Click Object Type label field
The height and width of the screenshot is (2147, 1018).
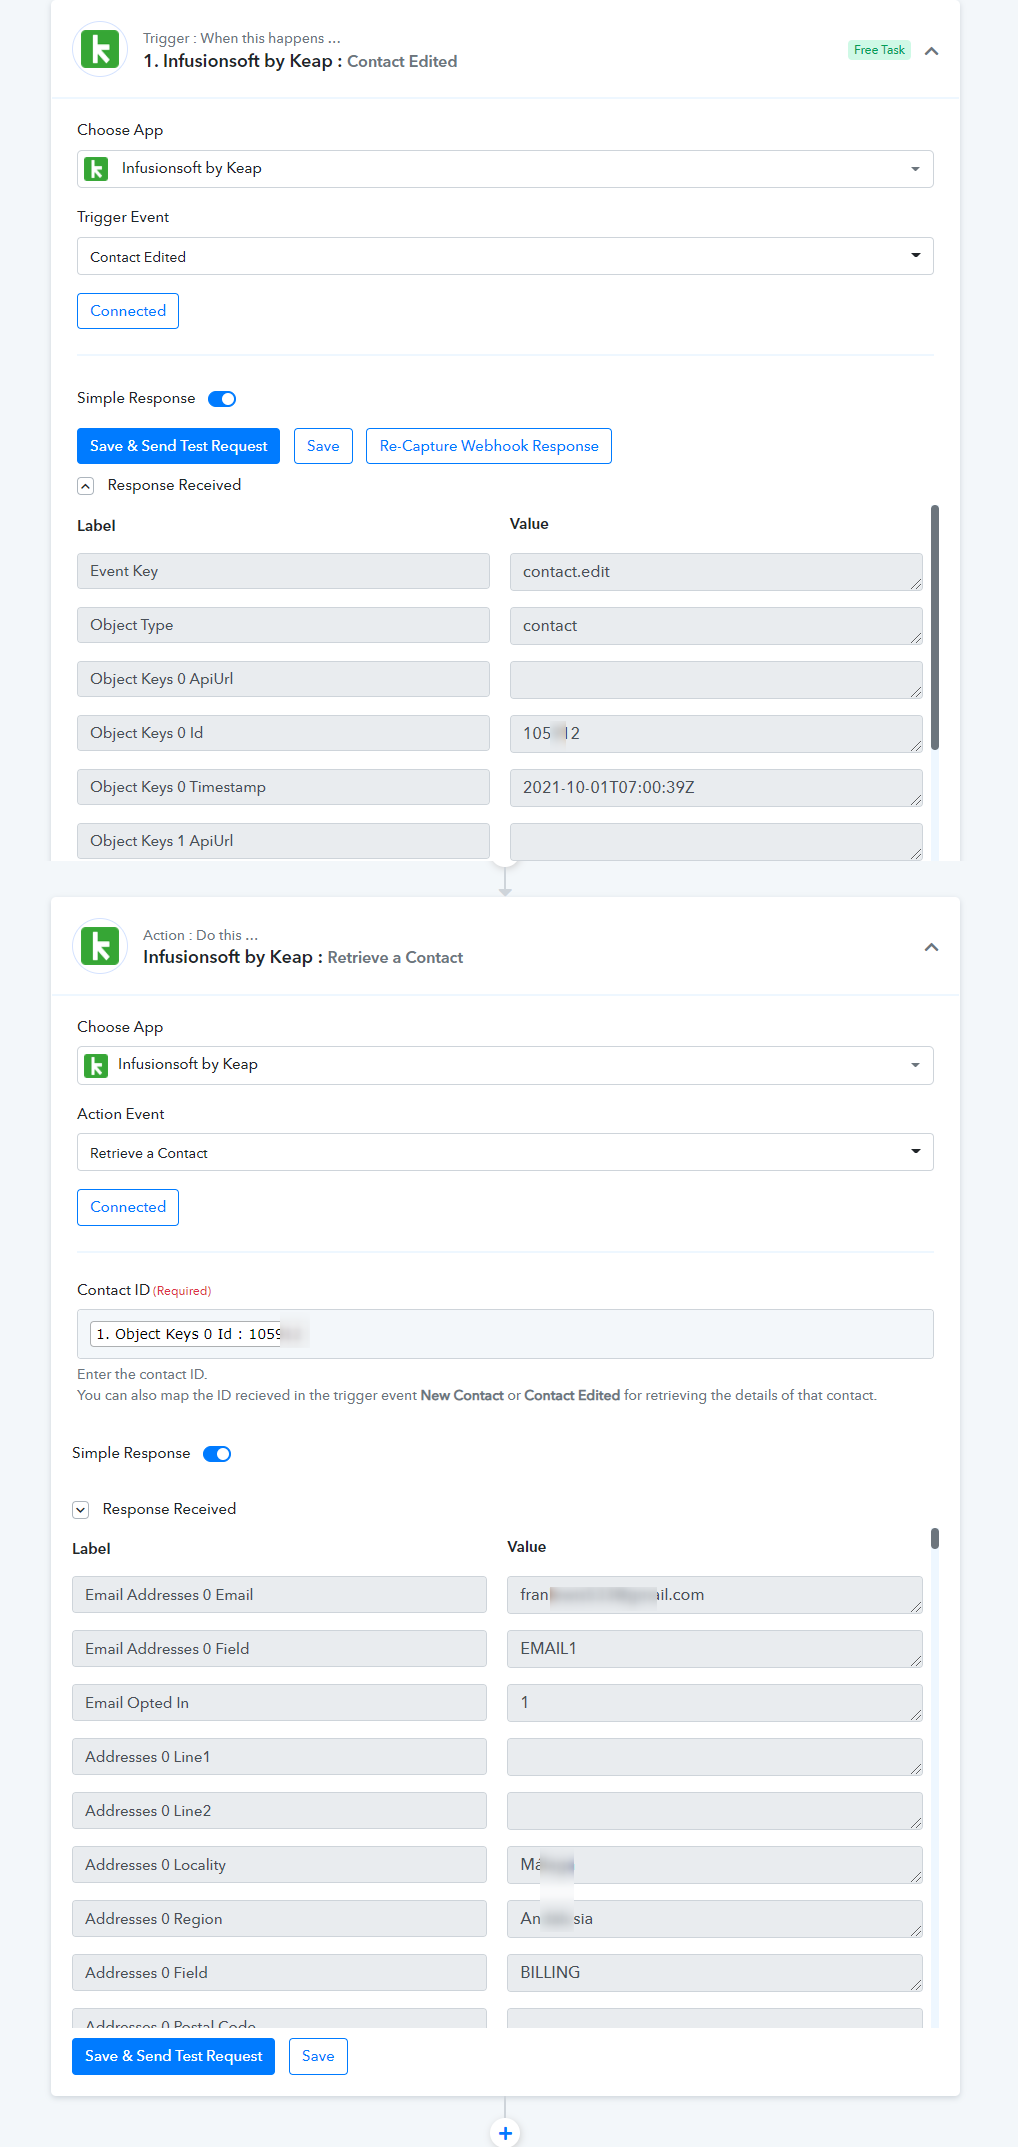click(283, 625)
